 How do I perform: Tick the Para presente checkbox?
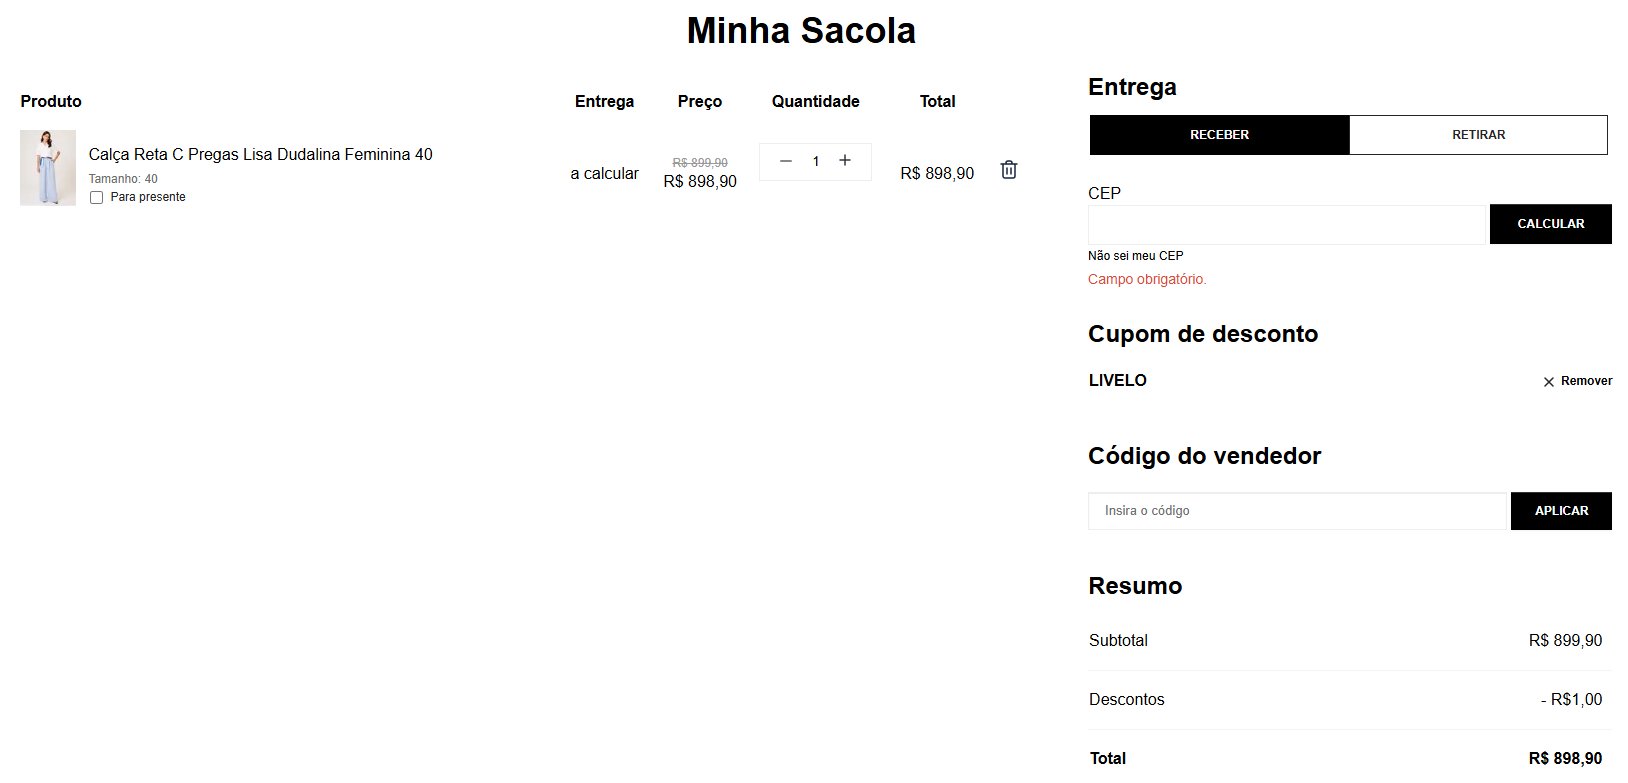click(x=97, y=198)
